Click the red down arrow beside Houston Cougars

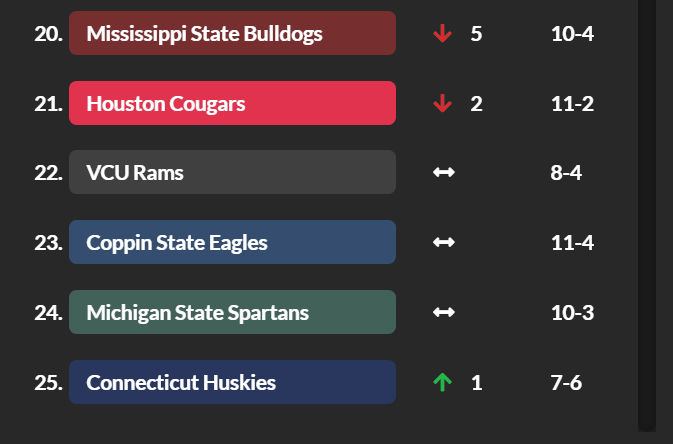[x=443, y=104]
